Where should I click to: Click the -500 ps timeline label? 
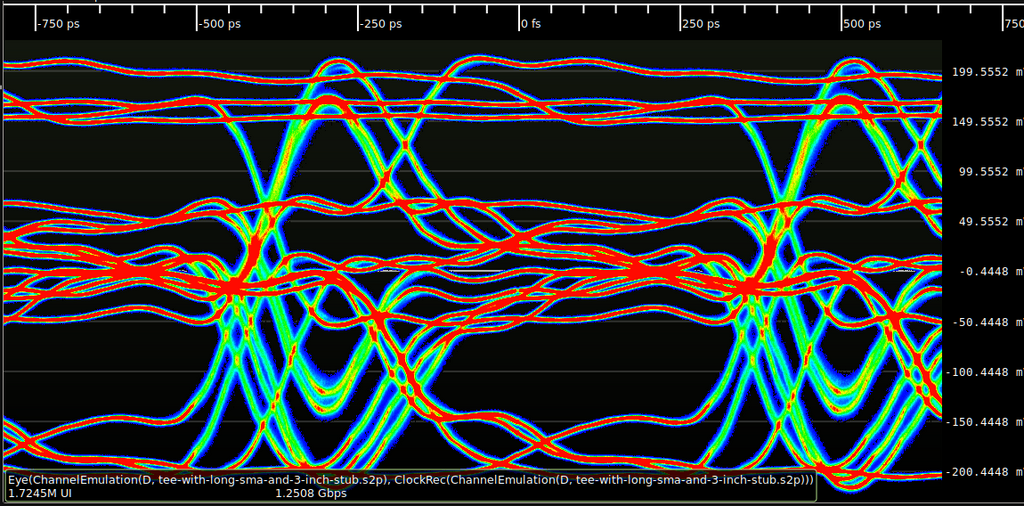pos(220,24)
